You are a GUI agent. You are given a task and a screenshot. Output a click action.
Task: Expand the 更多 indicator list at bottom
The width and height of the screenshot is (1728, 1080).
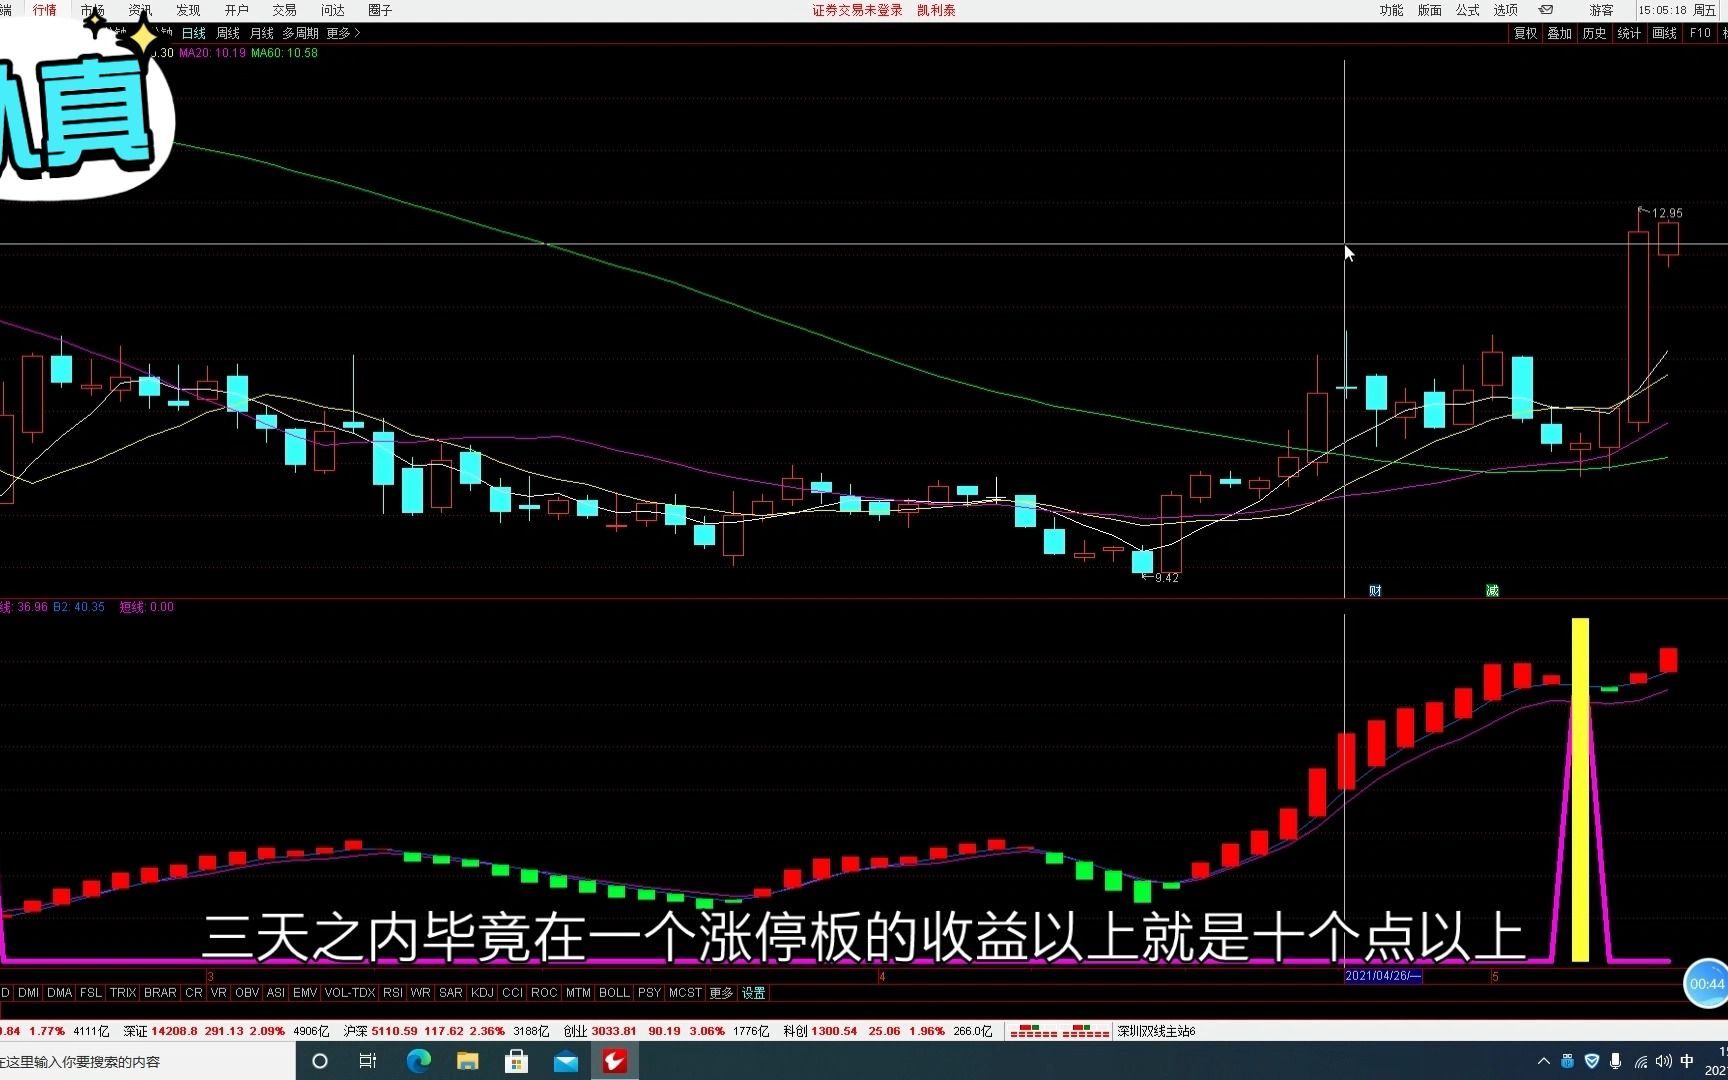click(720, 993)
